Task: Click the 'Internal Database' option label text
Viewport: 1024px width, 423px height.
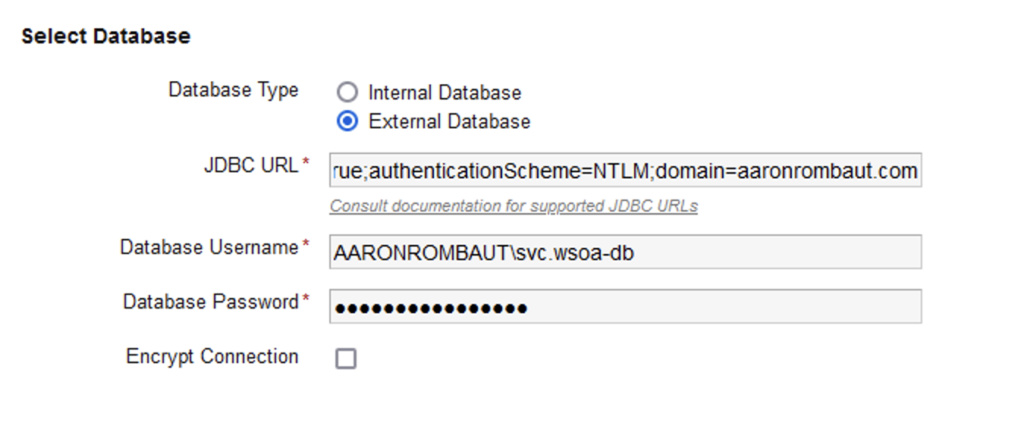Action: tap(444, 93)
